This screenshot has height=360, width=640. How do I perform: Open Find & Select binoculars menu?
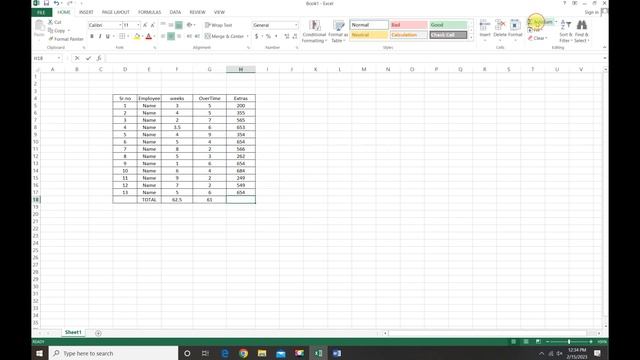[582, 31]
